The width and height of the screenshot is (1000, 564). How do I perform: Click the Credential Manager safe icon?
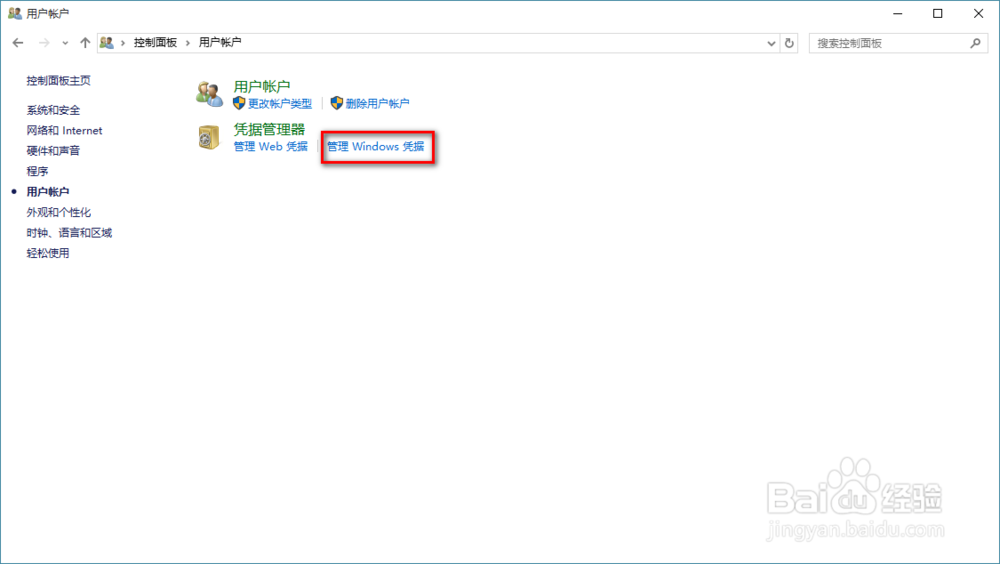coord(209,137)
